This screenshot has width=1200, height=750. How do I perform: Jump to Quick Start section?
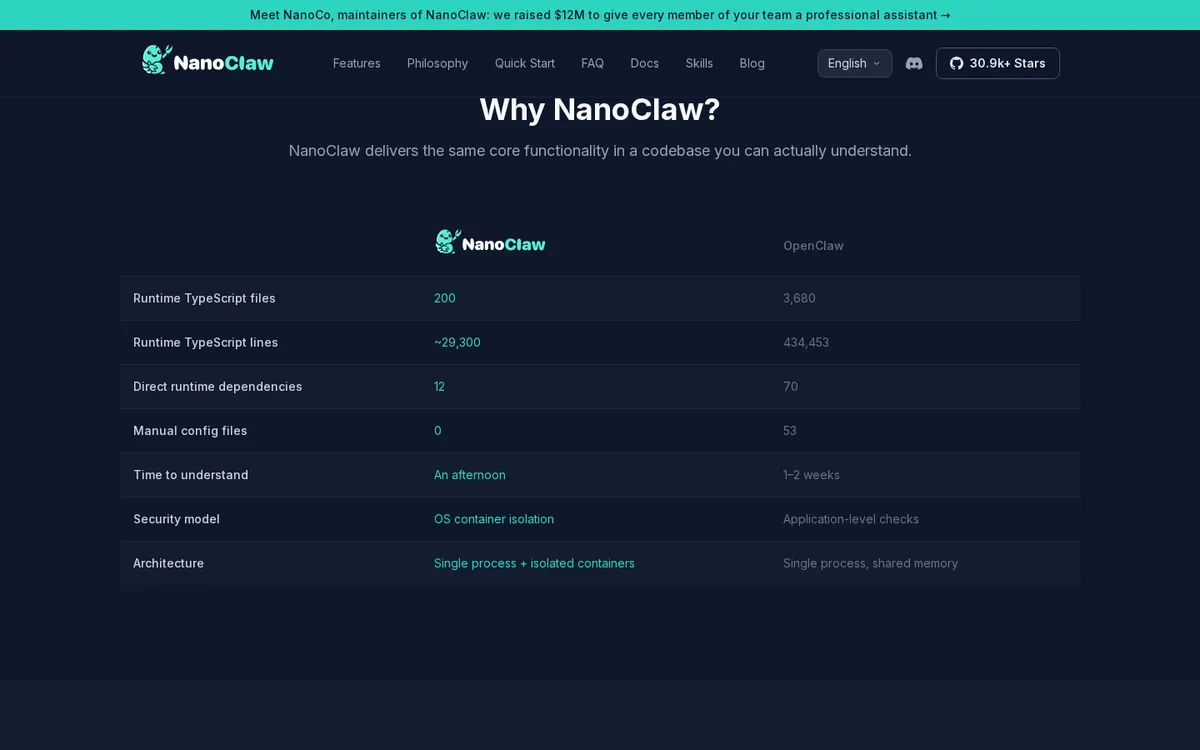coord(525,63)
